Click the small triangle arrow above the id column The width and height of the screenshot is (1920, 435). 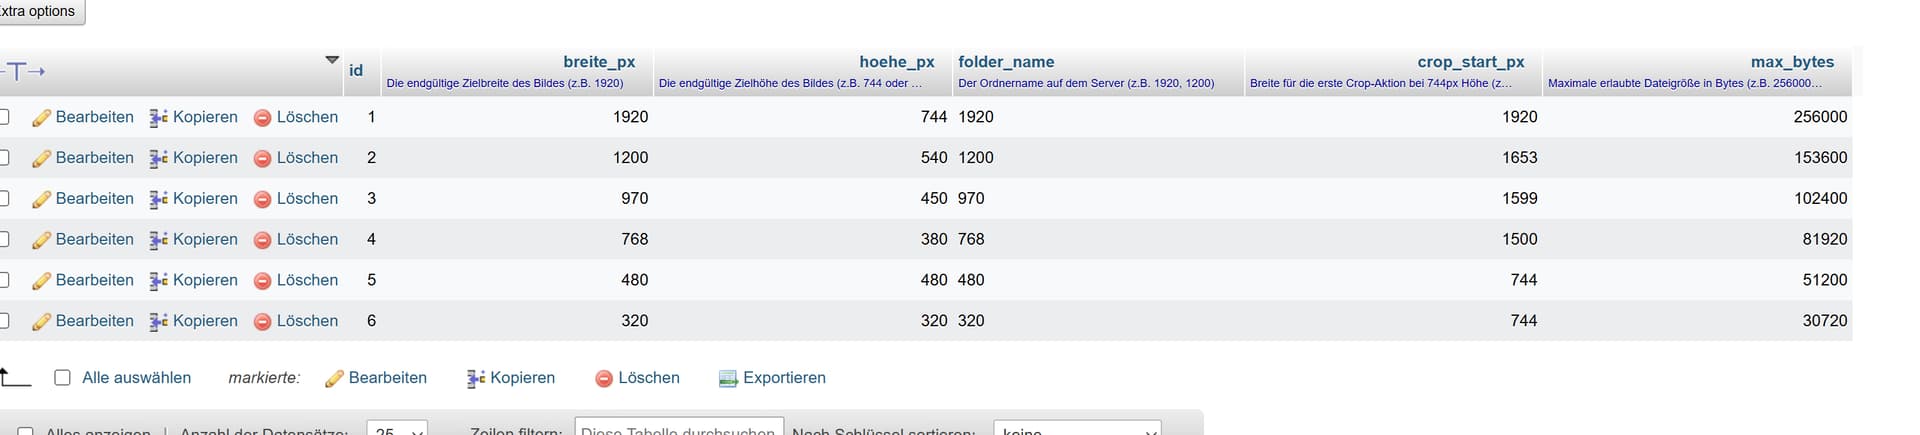[332, 60]
